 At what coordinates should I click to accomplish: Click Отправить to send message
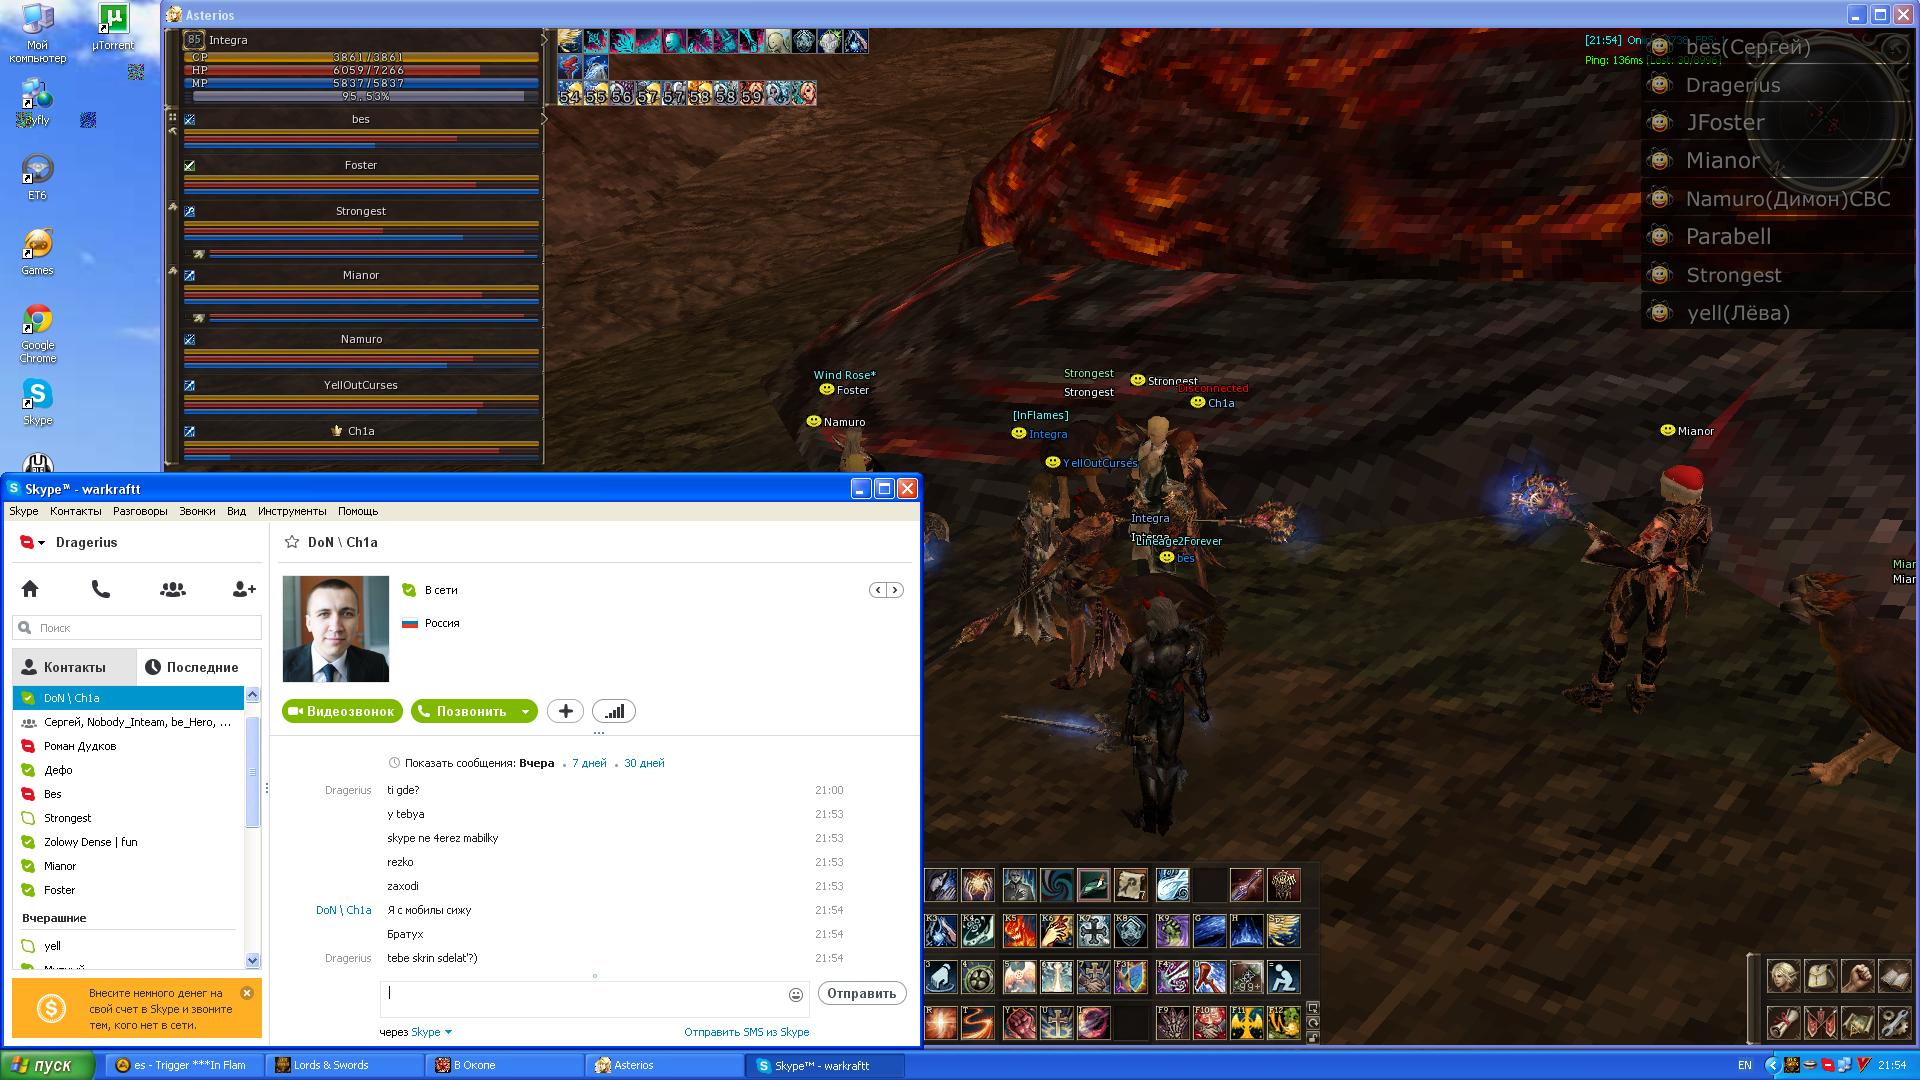[862, 993]
